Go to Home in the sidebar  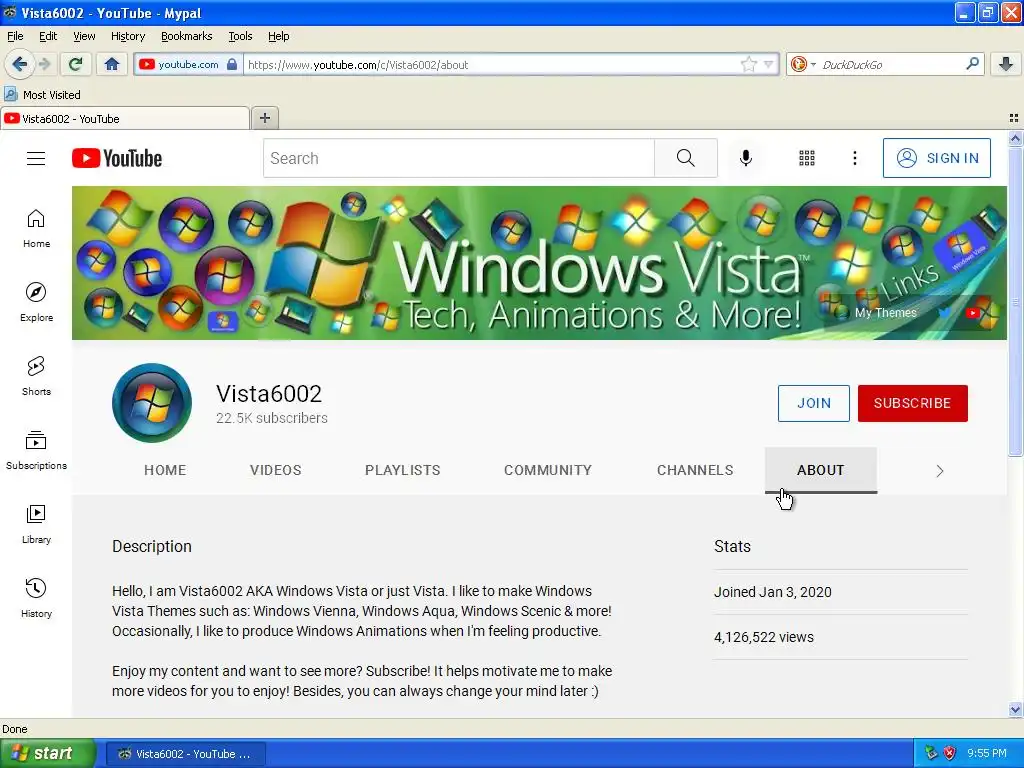pos(36,229)
